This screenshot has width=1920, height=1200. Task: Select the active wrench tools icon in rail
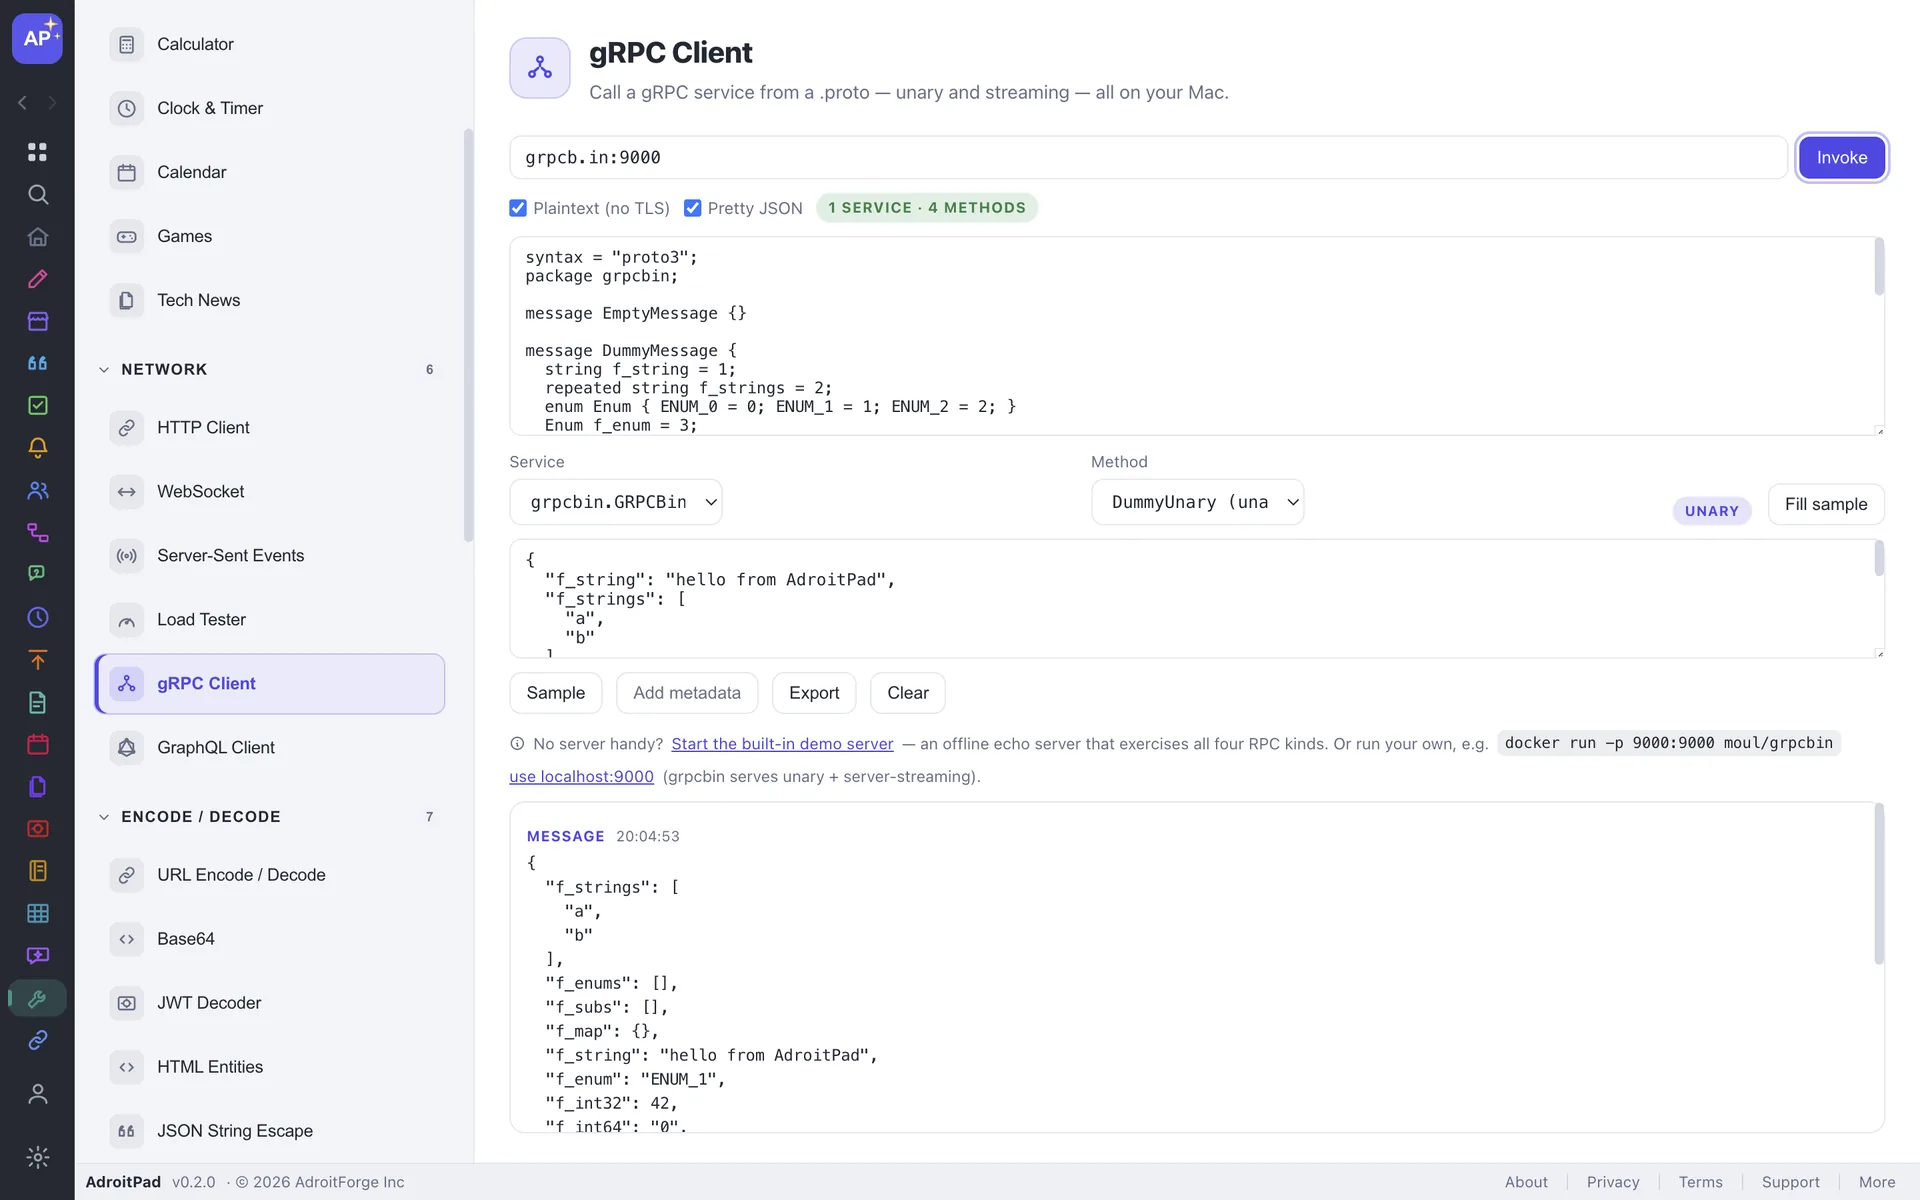point(37,998)
